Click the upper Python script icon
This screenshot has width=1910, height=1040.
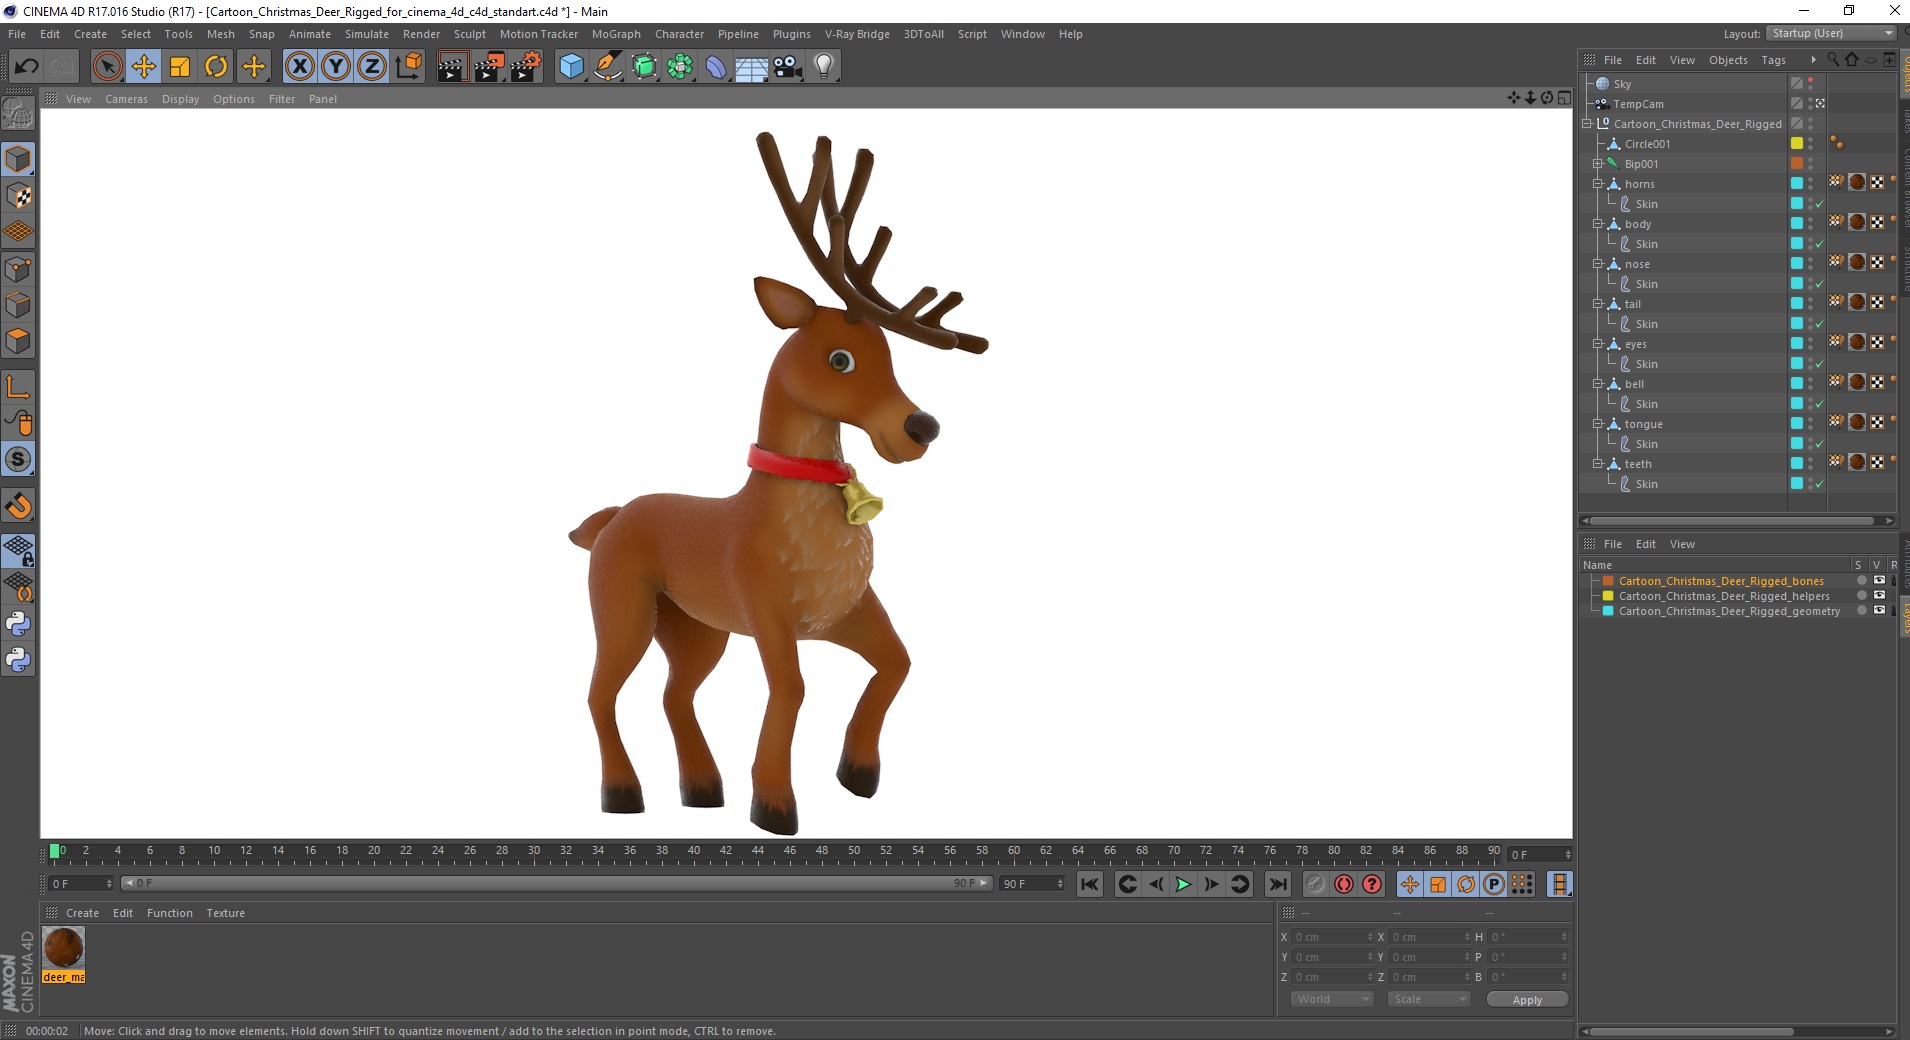click(18, 624)
